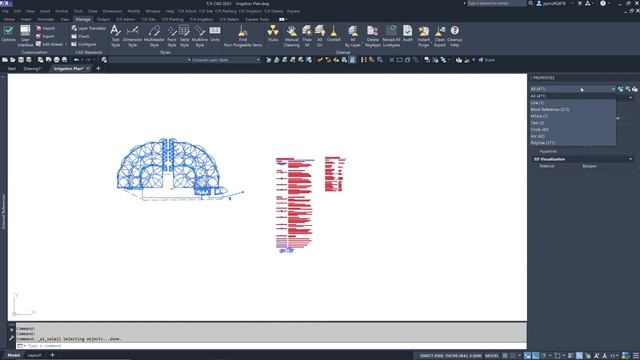This screenshot has height=360, width=640.
Task: Switch to the Home ribbon tab
Action: (9, 19)
